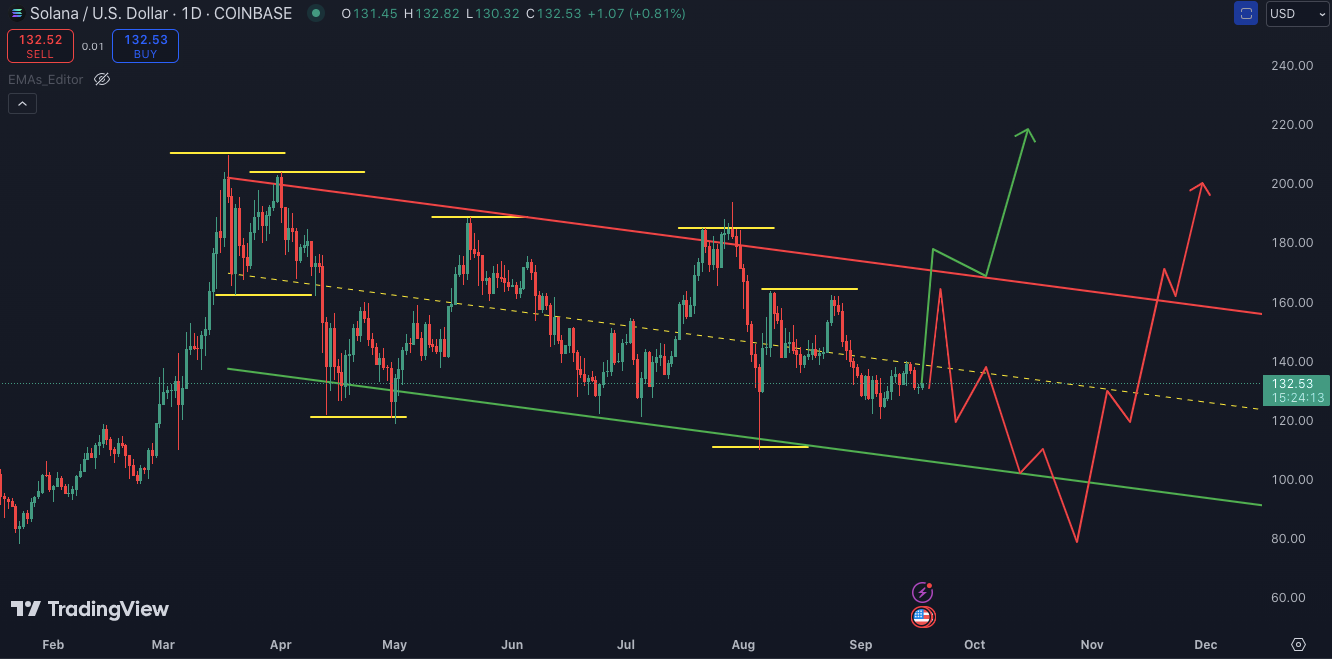Click the Mar label on time axis
Image resolution: width=1332 pixels, height=659 pixels.
click(x=163, y=644)
